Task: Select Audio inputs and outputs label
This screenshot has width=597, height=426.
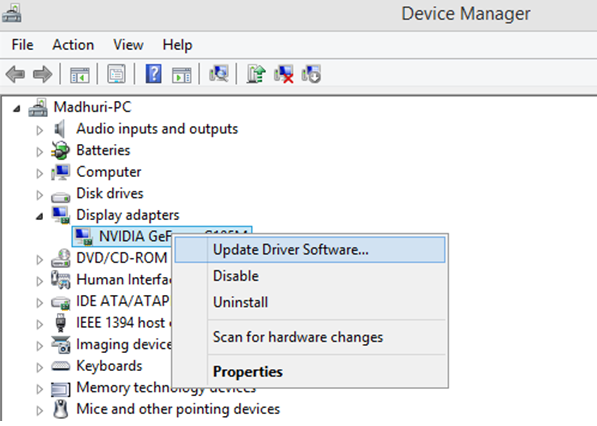Action: pyautogui.click(x=157, y=129)
